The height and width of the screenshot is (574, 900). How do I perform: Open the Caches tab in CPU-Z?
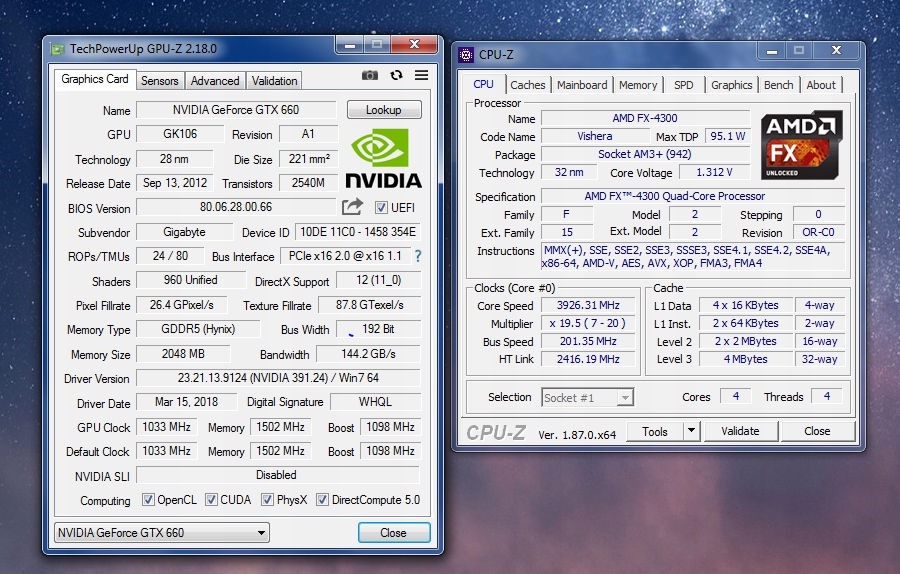click(527, 85)
